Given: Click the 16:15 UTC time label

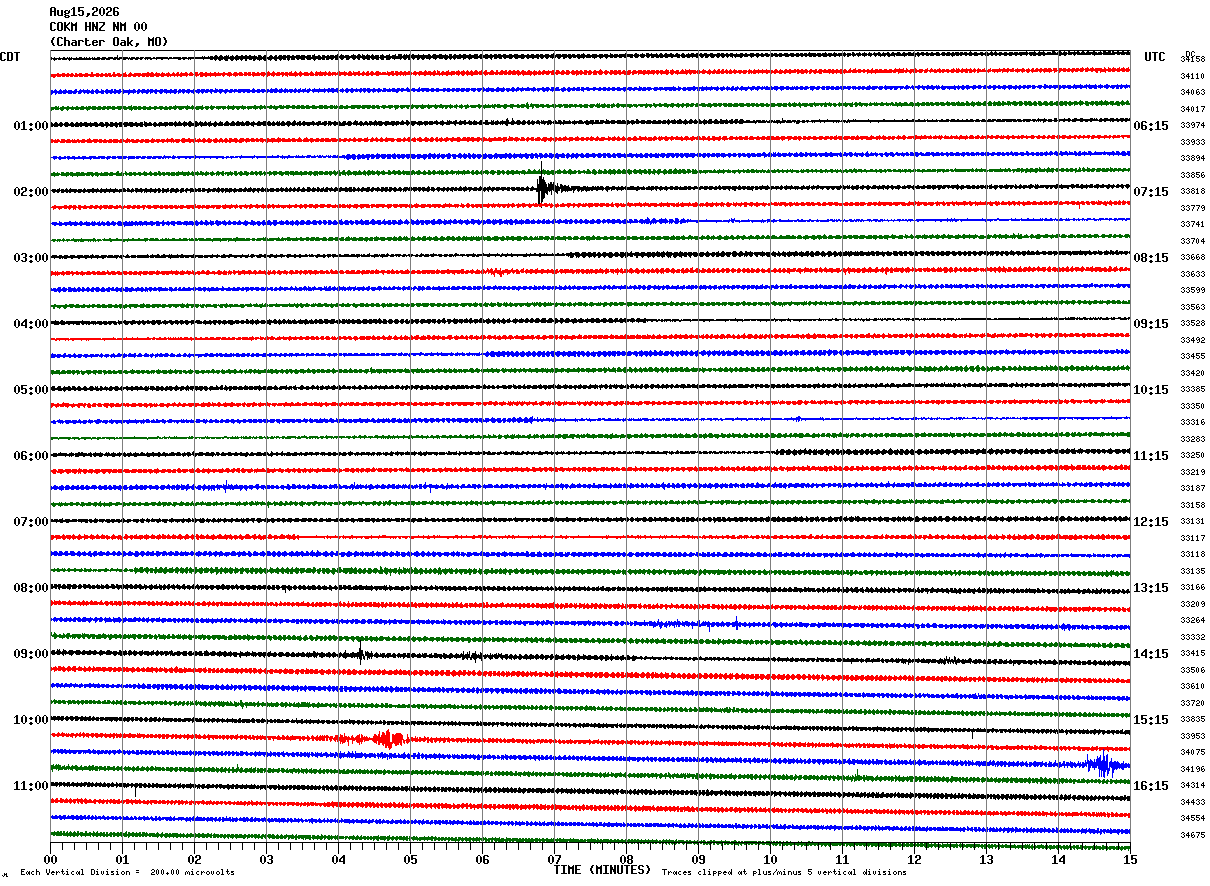Looking at the screenshot, I should coord(1151,786).
